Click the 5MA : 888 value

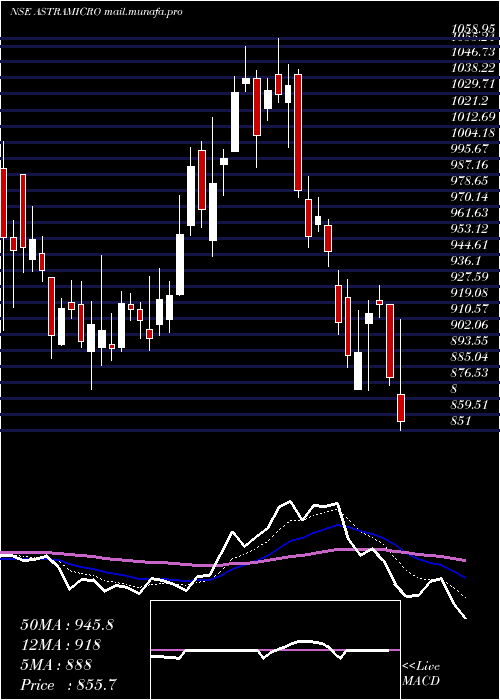click(56, 665)
